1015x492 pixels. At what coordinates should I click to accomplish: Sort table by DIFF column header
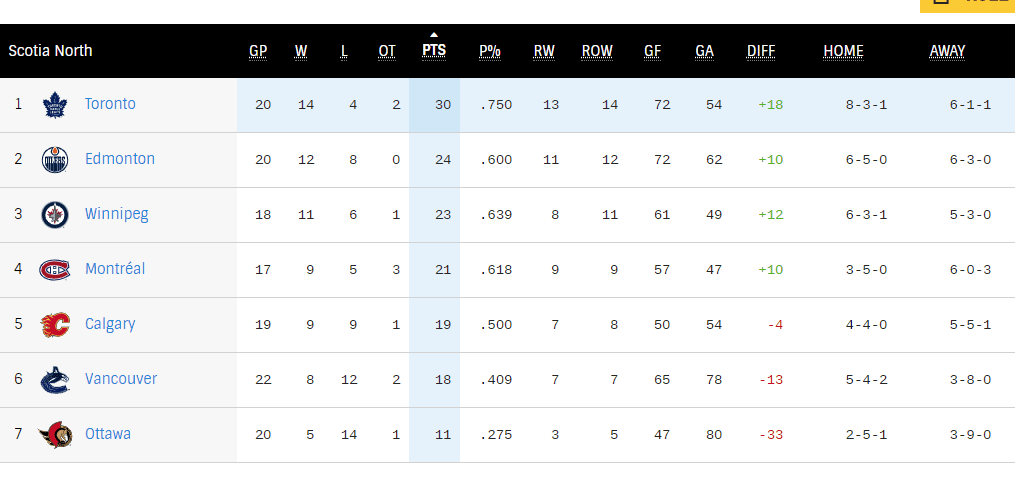[x=761, y=51]
